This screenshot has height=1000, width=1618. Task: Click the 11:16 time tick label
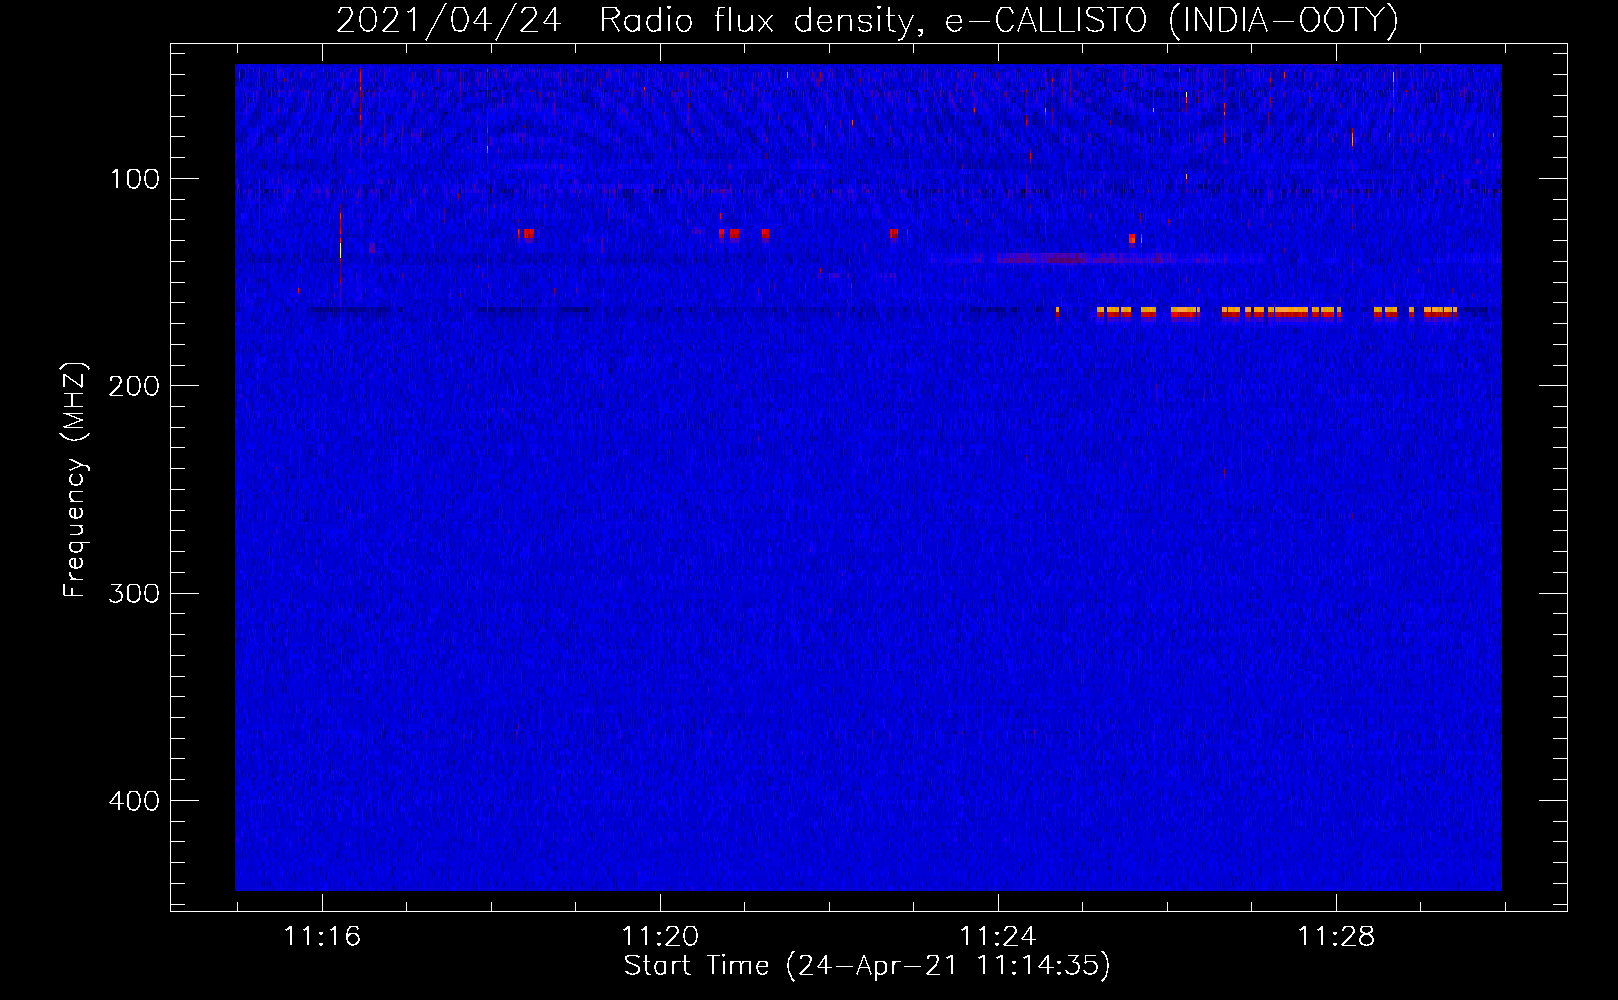(322, 937)
